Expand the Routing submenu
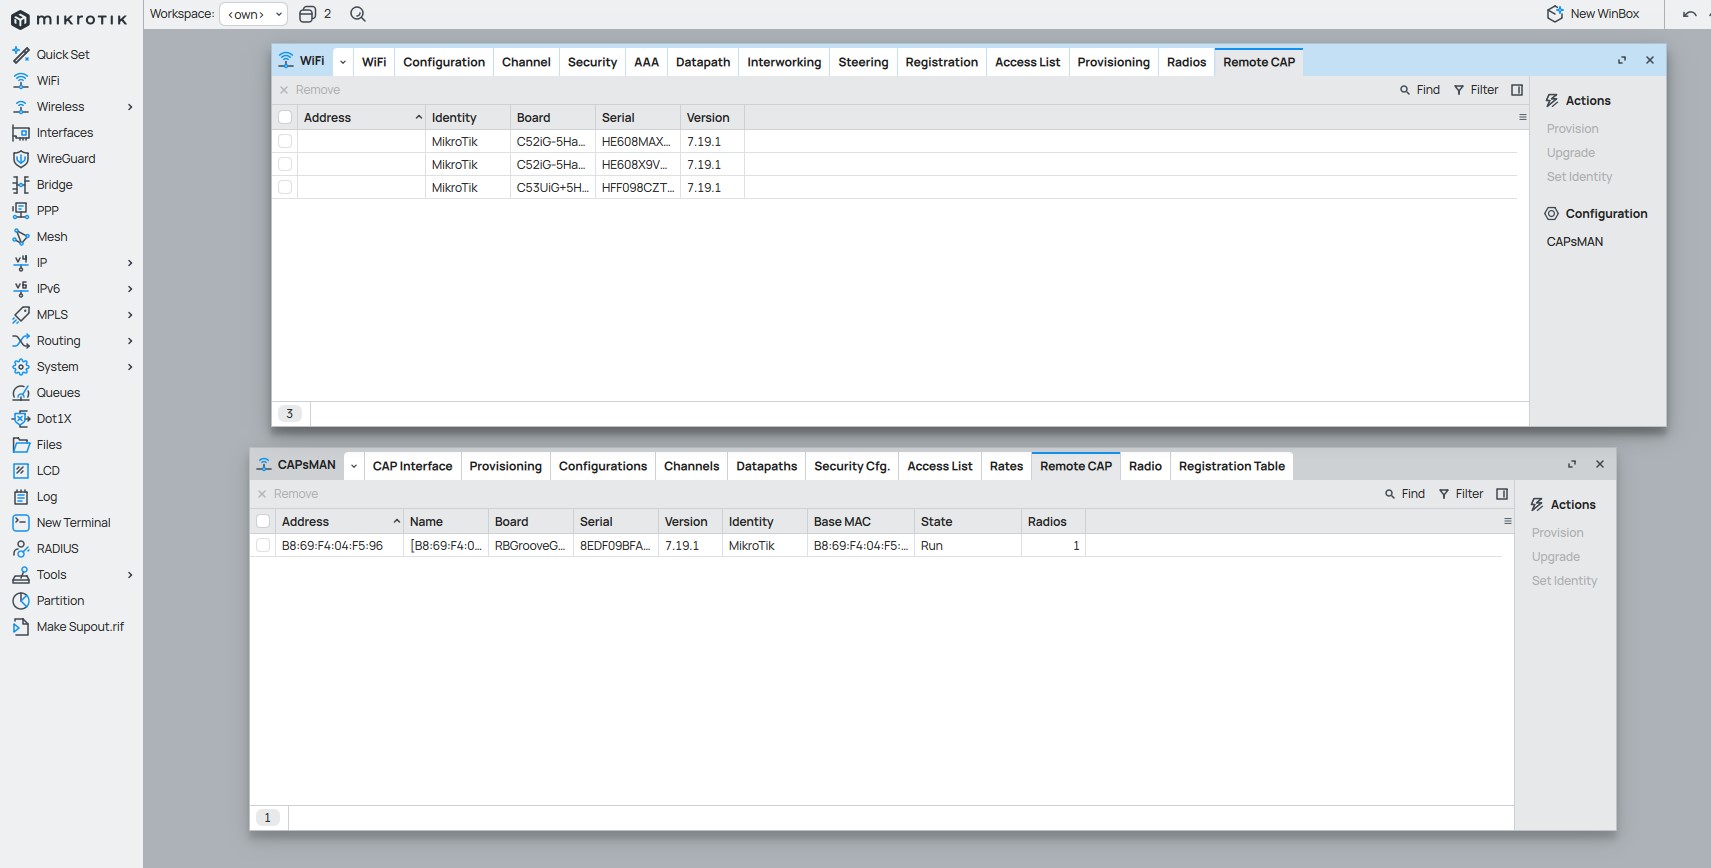 coord(130,341)
